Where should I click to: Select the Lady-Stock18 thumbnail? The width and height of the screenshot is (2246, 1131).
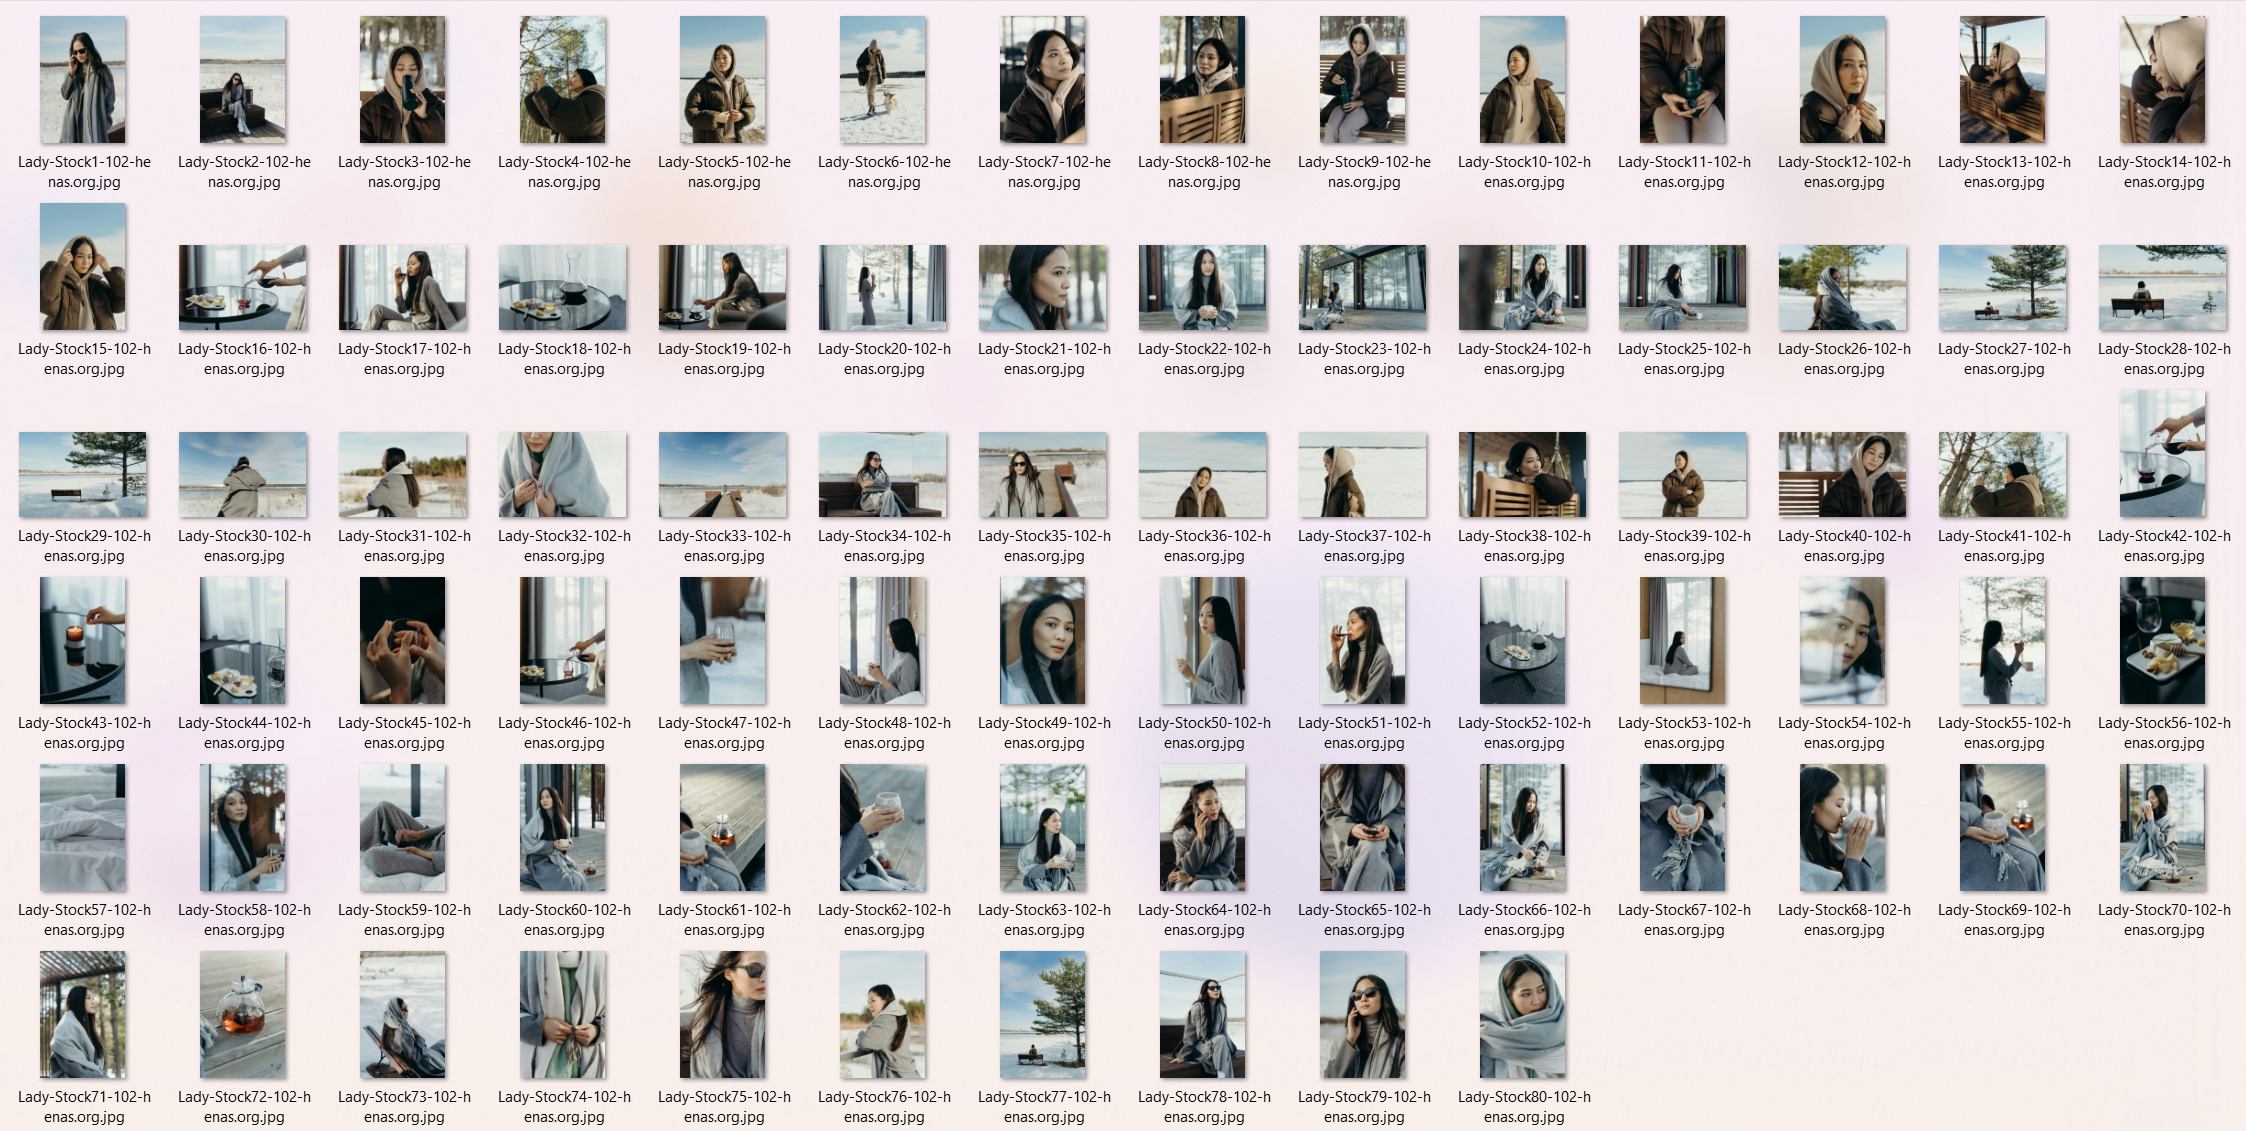(x=563, y=287)
